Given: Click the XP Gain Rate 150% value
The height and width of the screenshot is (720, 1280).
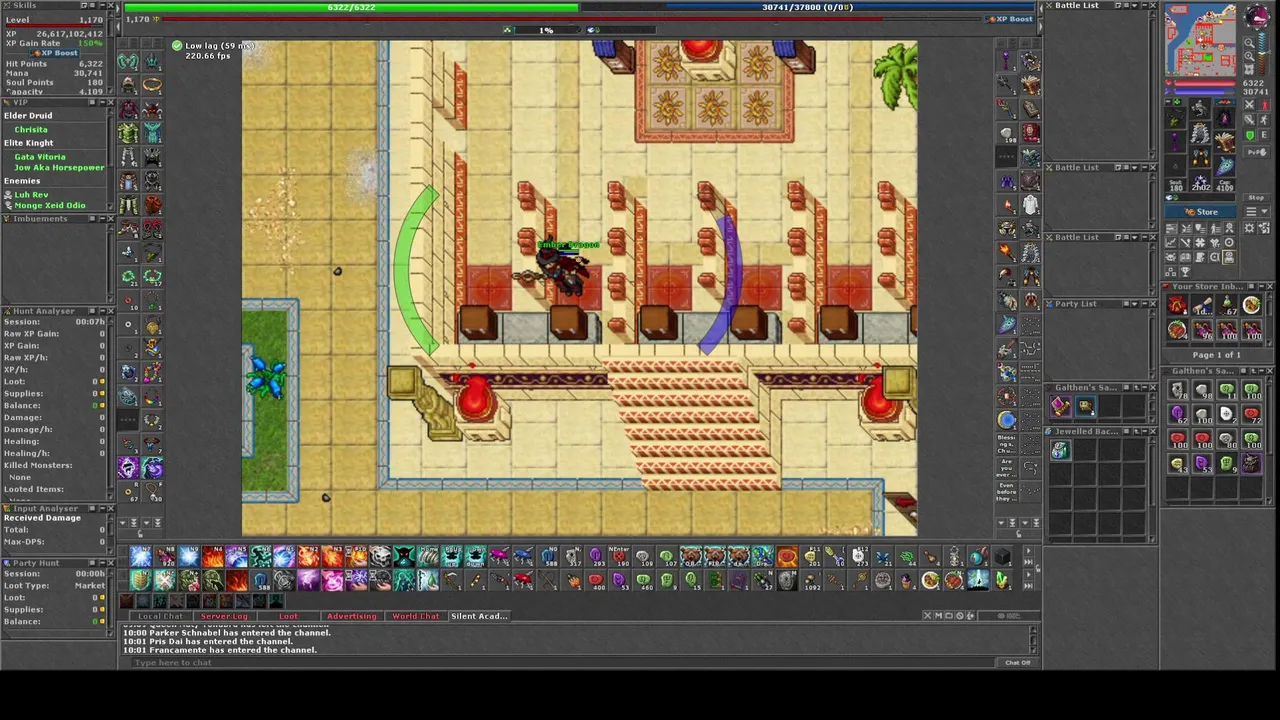Looking at the screenshot, I should click(91, 44).
